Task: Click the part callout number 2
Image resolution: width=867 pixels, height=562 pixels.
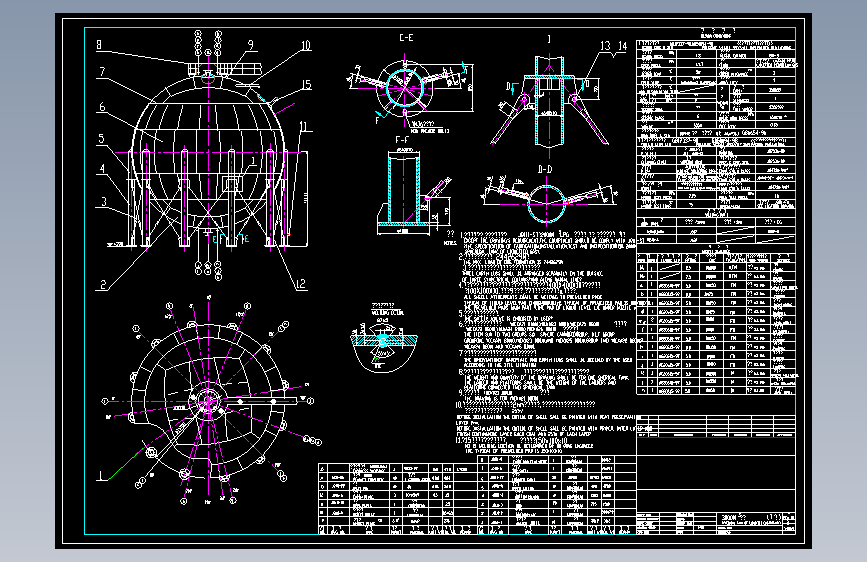Action: 103,285
